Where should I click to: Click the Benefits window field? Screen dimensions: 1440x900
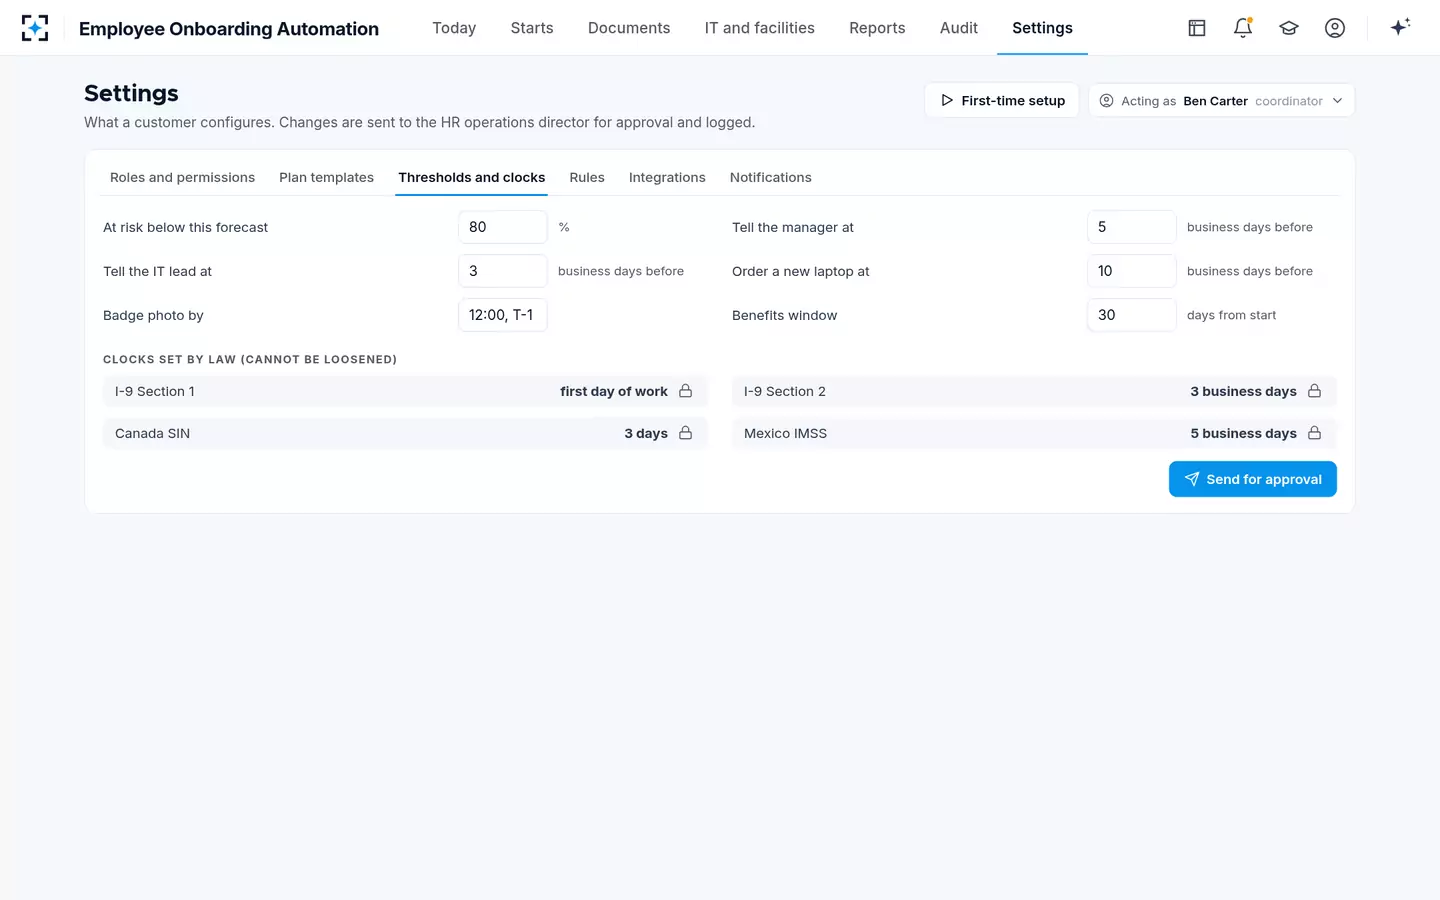(1132, 315)
